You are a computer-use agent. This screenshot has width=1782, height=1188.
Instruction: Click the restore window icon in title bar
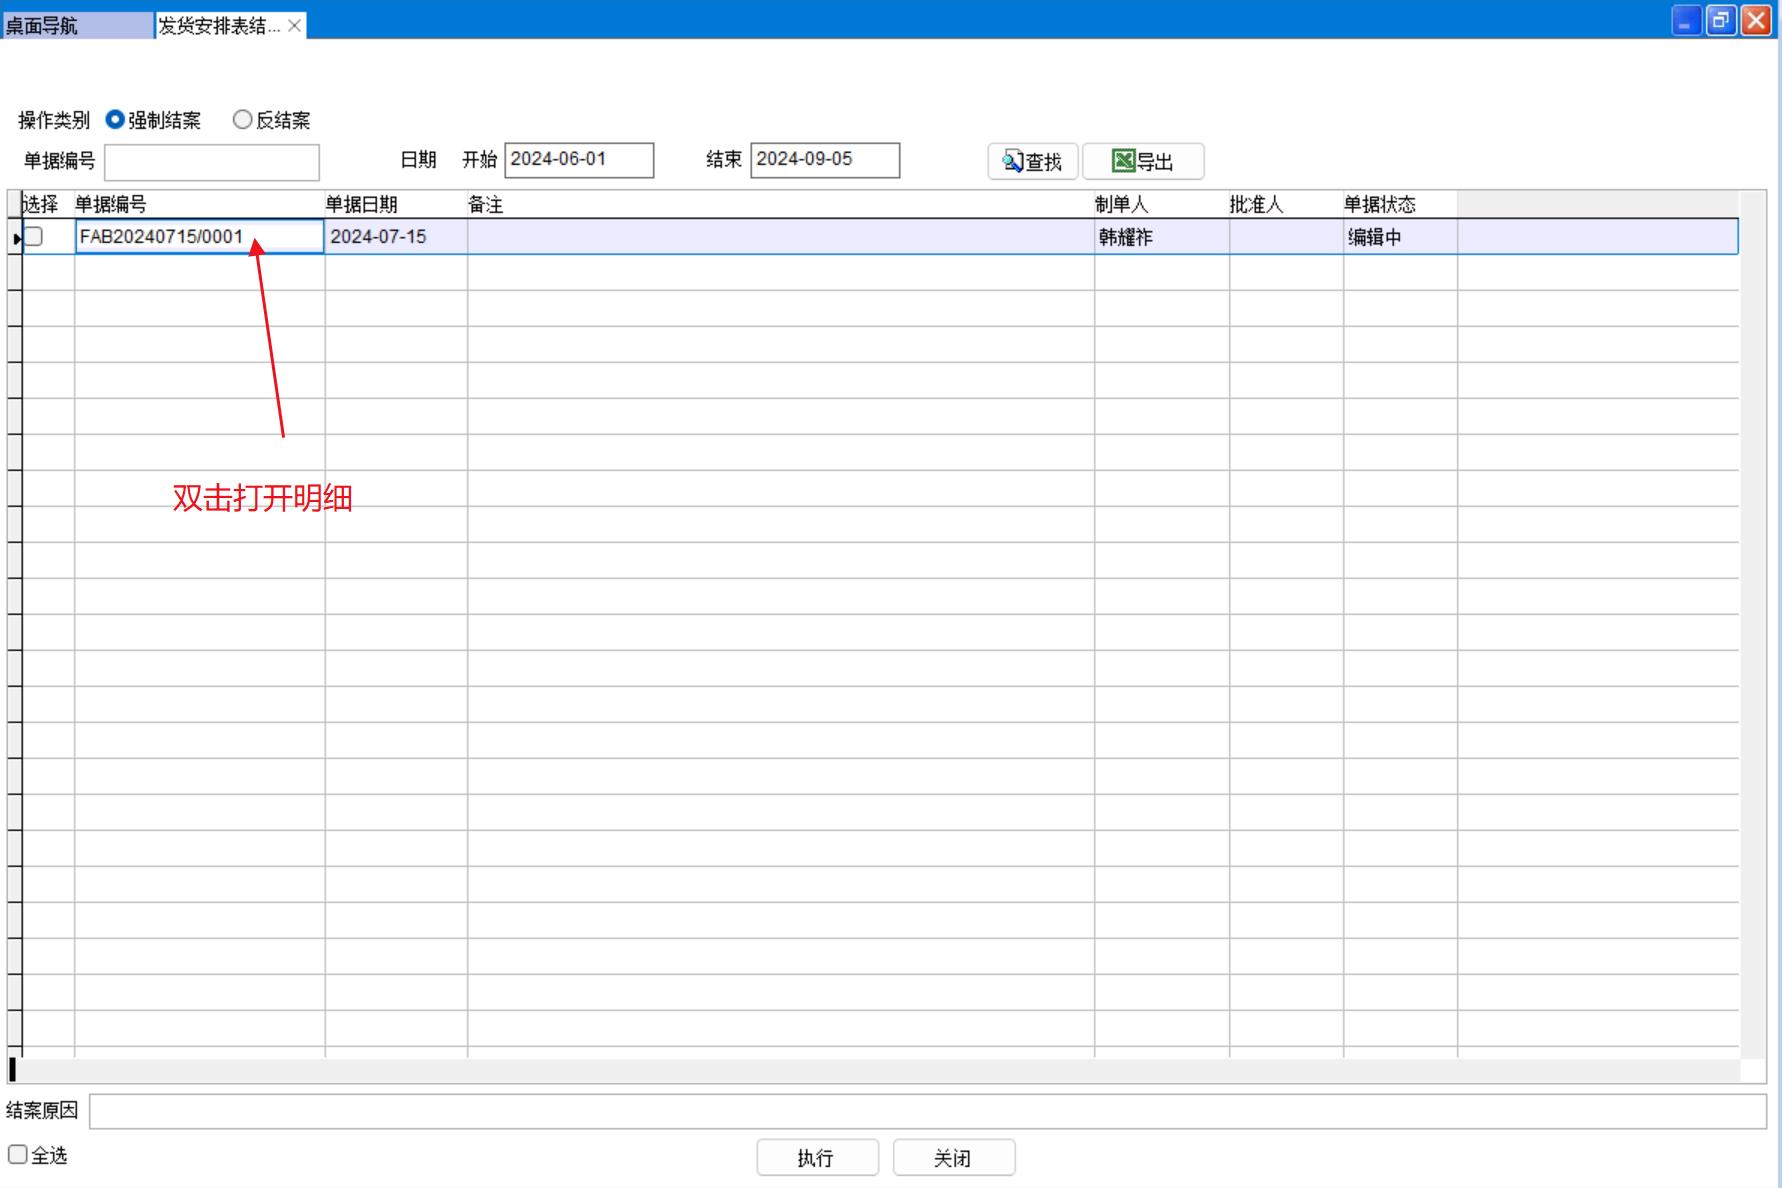(x=1721, y=20)
